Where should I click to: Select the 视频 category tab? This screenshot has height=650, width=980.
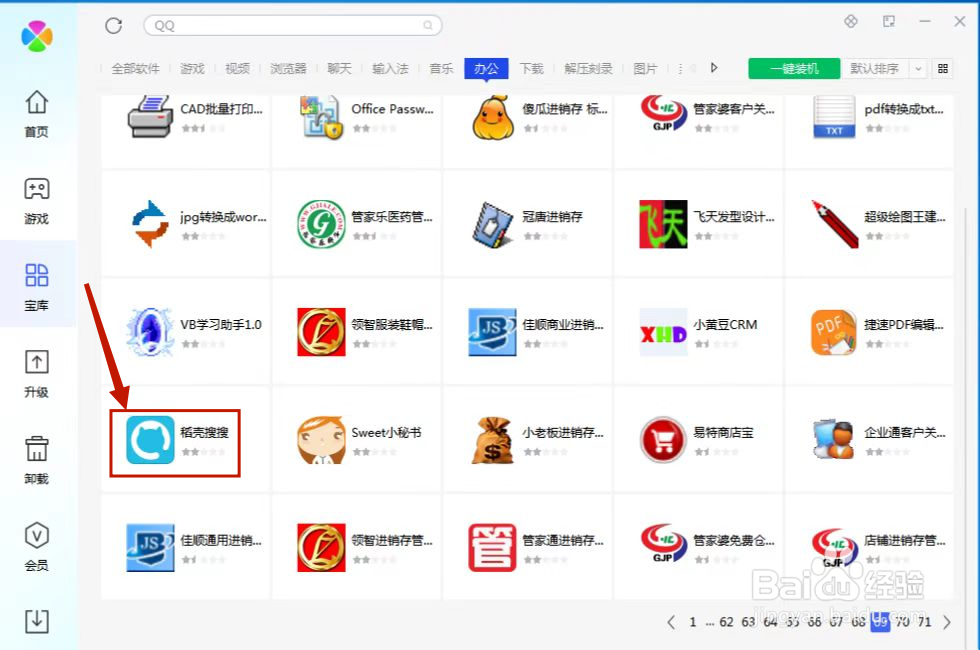[237, 68]
